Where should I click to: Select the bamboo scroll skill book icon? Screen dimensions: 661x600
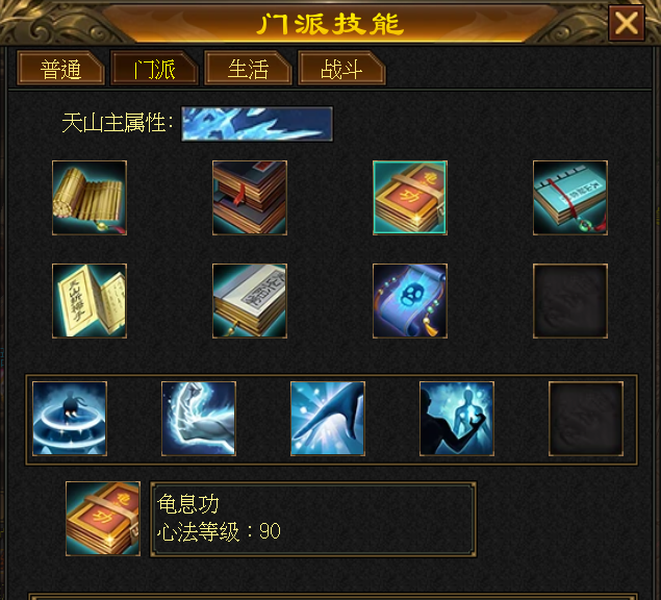[x=89, y=198]
